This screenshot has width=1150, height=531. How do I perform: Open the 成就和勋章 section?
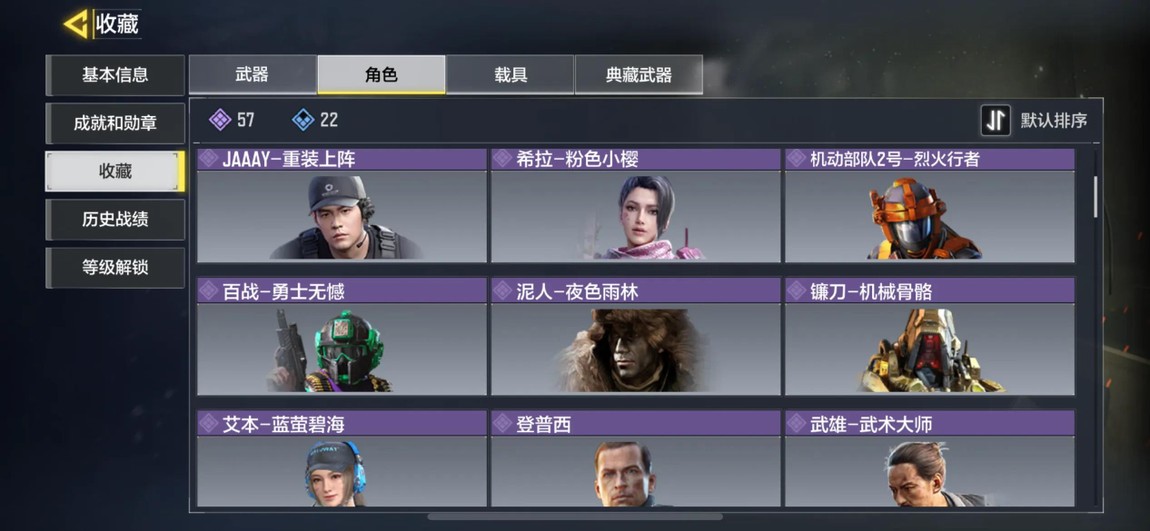(x=115, y=123)
